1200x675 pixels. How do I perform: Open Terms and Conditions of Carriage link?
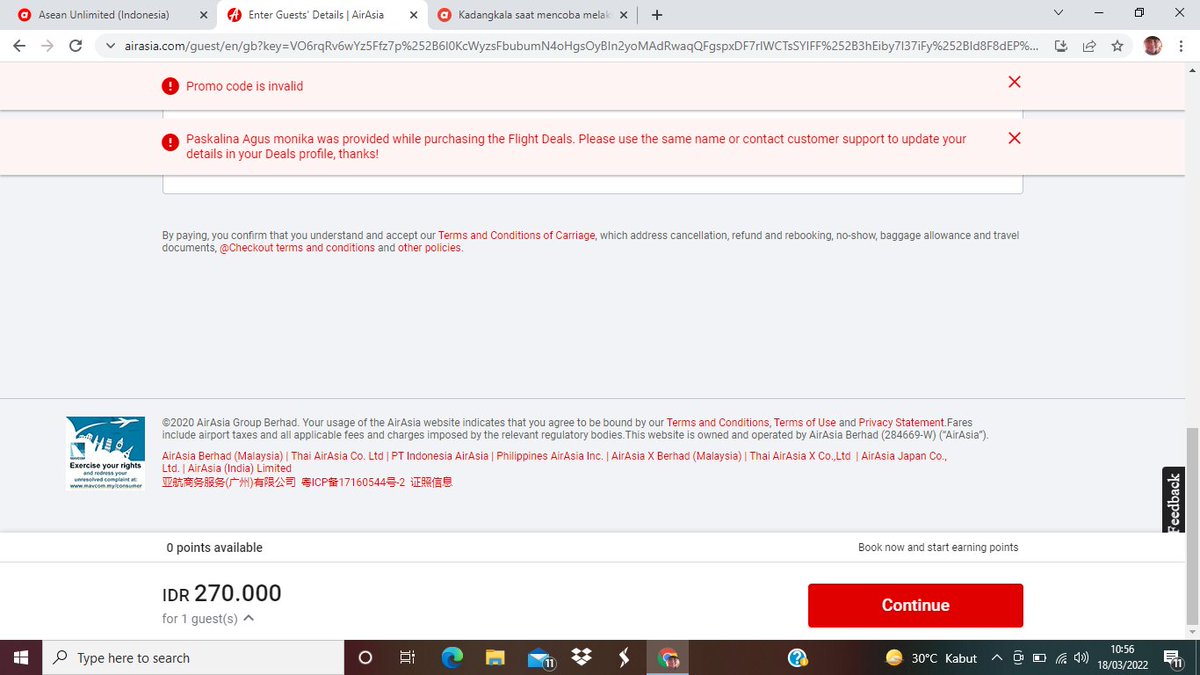click(x=517, y=235)
